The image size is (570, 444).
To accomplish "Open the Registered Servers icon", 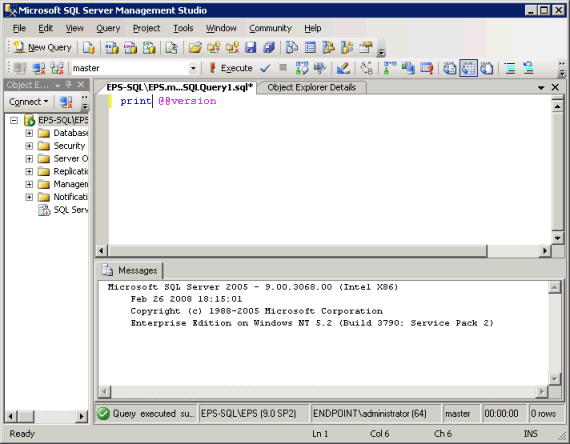I will click(x=292, y=47).
